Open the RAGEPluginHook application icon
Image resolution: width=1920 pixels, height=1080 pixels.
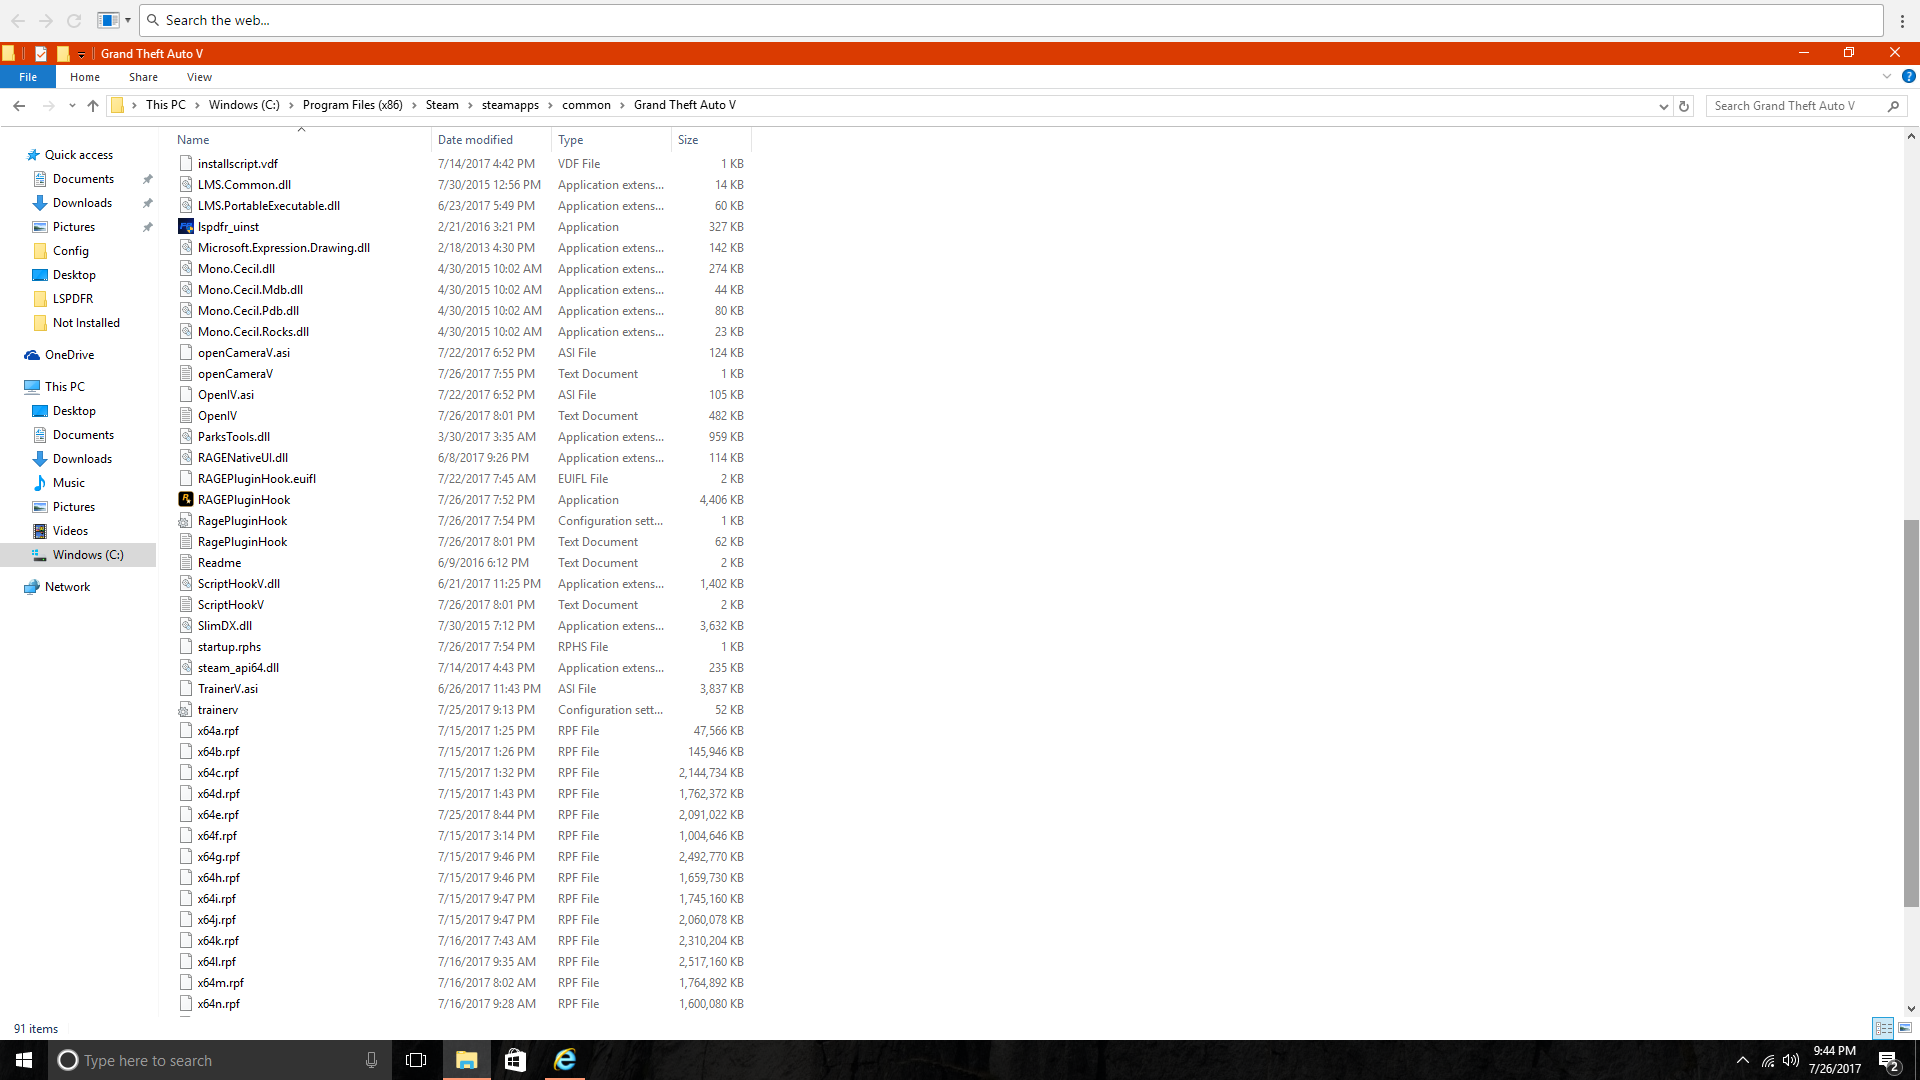(186, 500)
